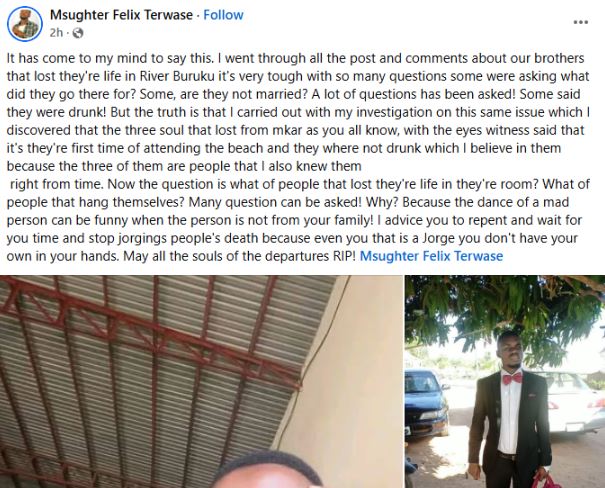The image size is (605, 488).
Task: Open the right photo of man in suit
Action: click(x=505, y=382)
